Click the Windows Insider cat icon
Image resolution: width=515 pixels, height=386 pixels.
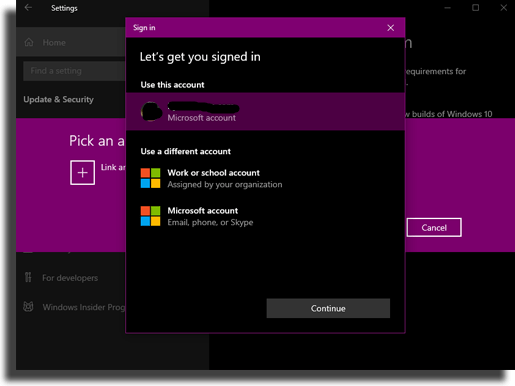28,306
